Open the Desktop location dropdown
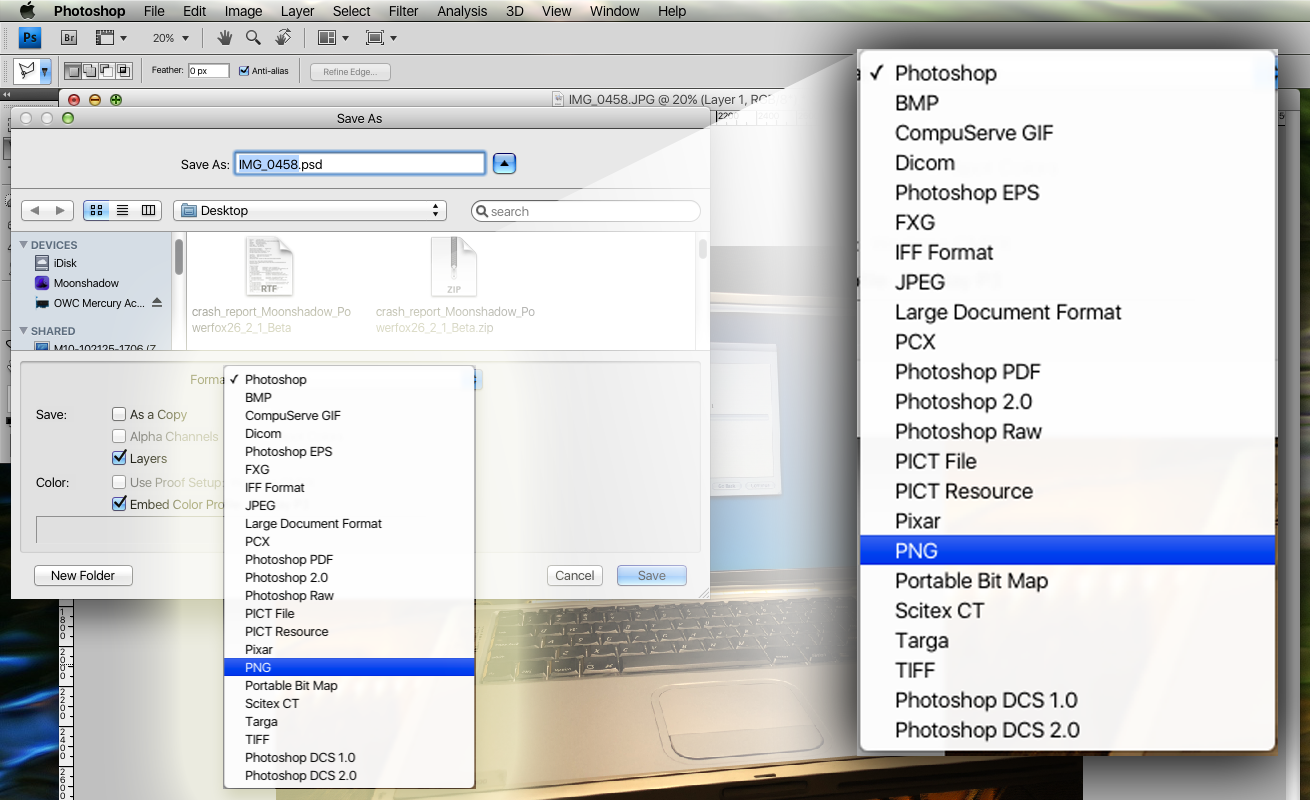The height and width of the screenshot is (800, 1310). (x=309, y=210)
